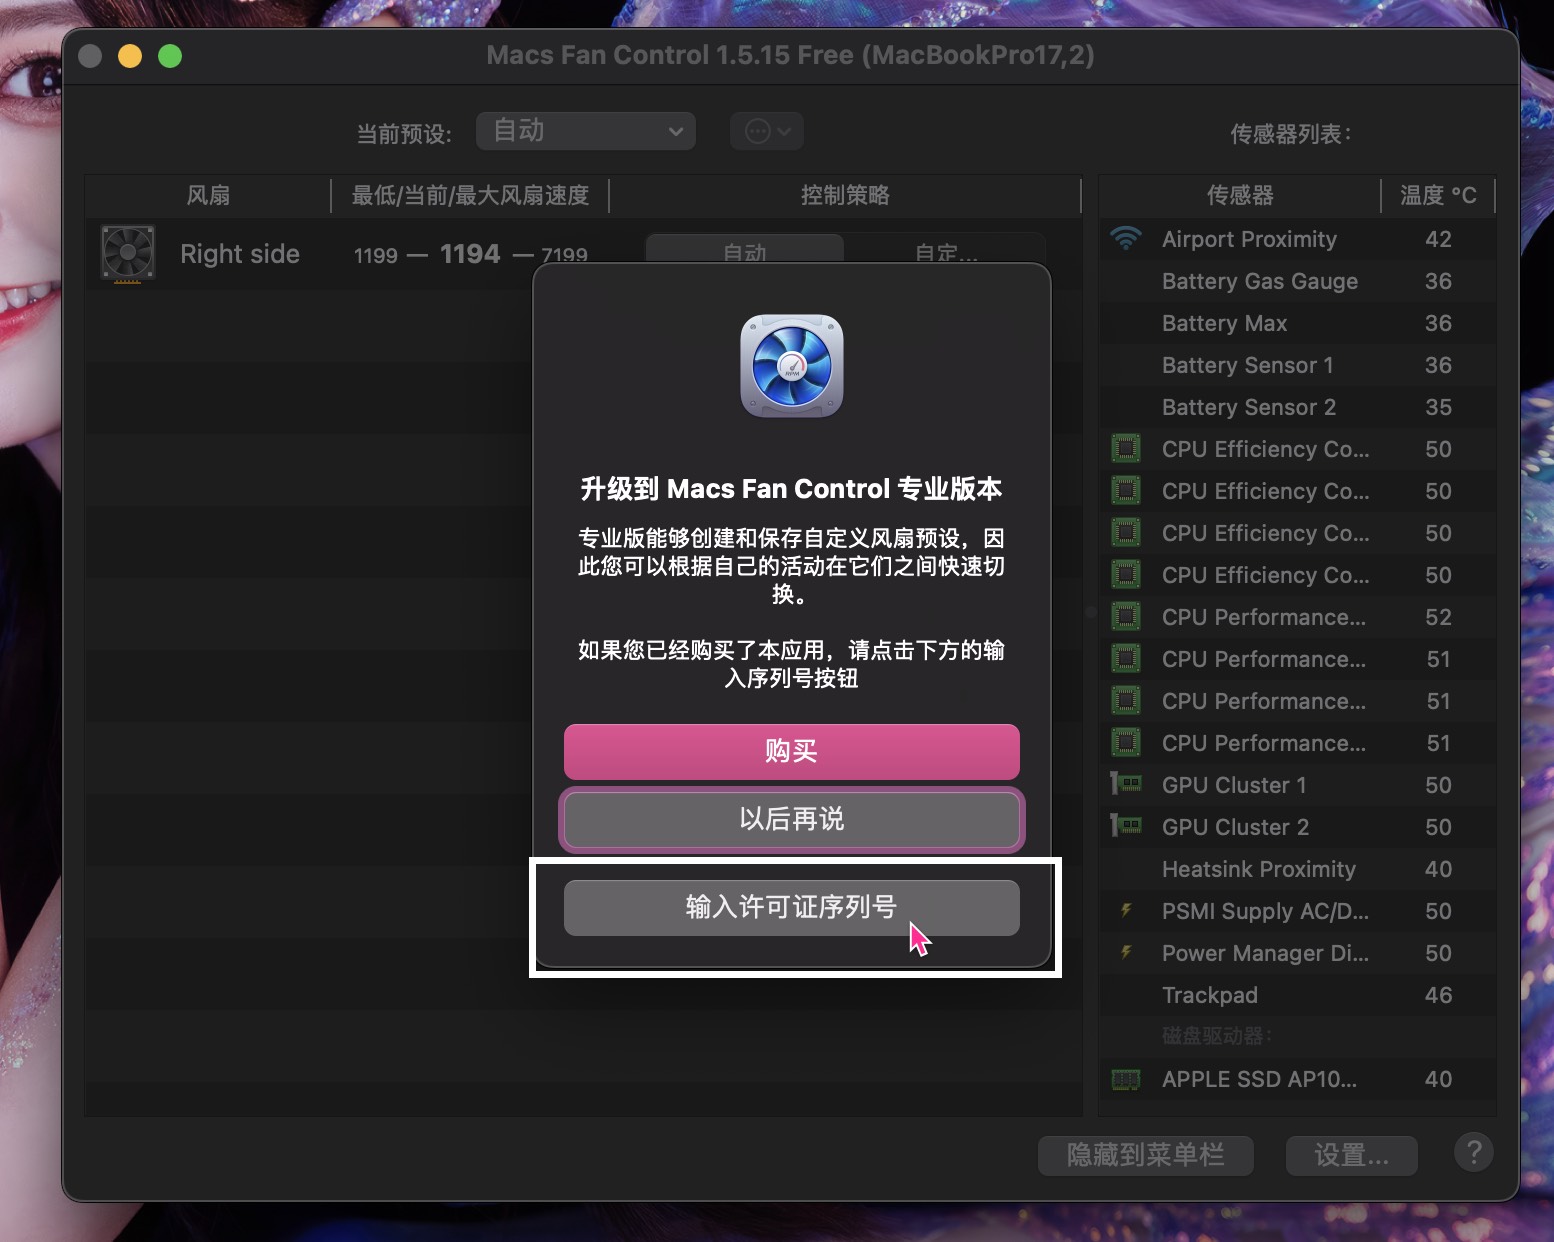Open the 当前预设 preset dropdown
Screen dimensions: 1554x1242
(585, 130)
